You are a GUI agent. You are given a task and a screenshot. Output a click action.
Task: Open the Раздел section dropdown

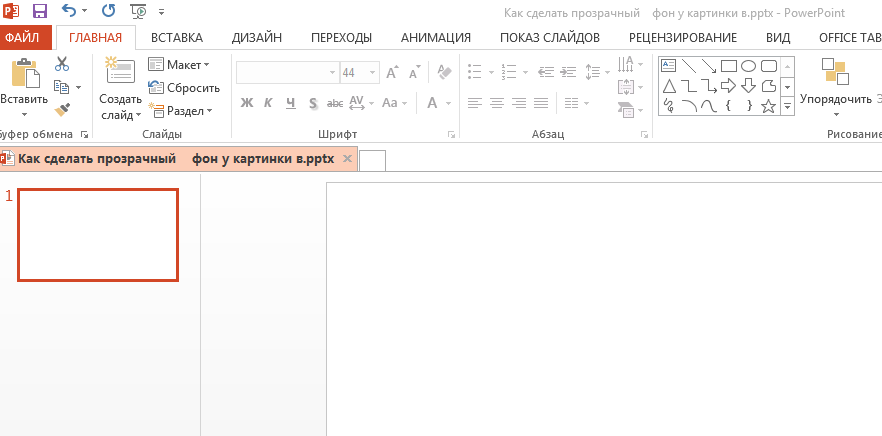click(181, 111)
